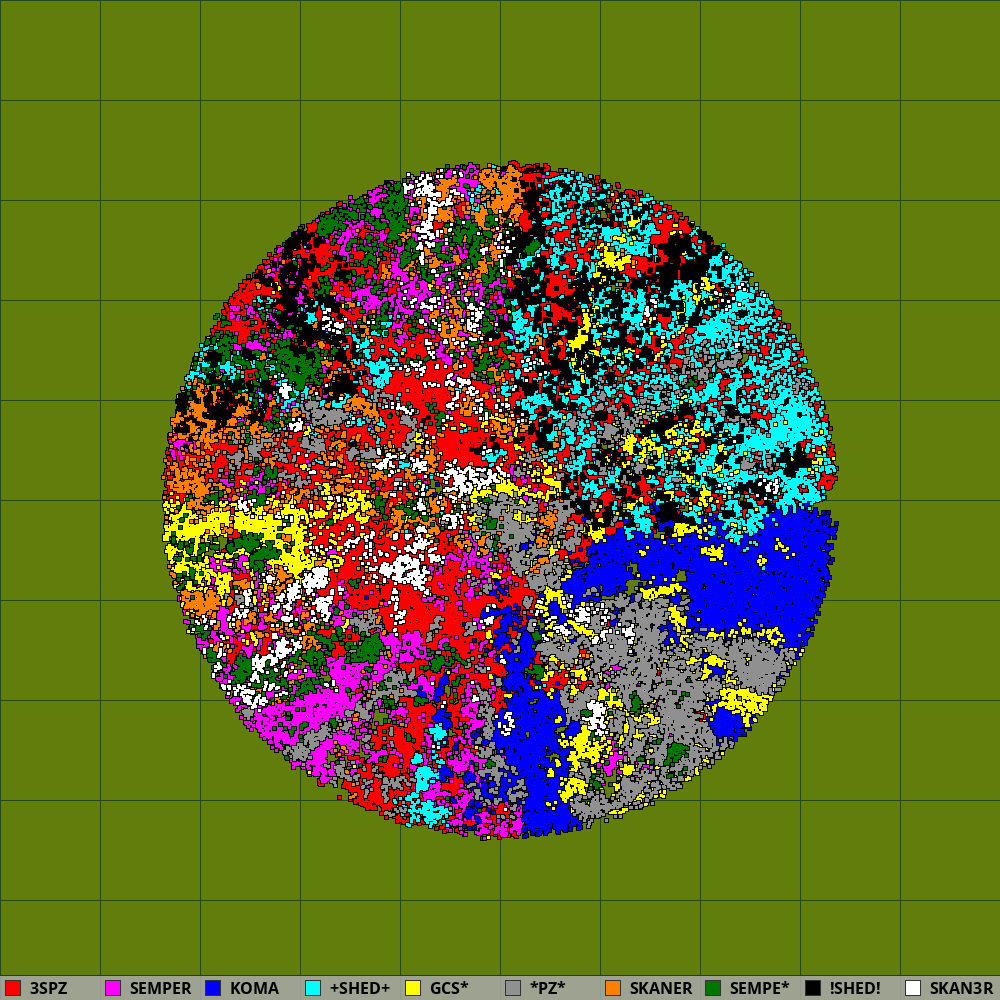Click the blue KOMA legend swatch
The width and height of the screenshot is (1000, 1000).
[213, 988]
